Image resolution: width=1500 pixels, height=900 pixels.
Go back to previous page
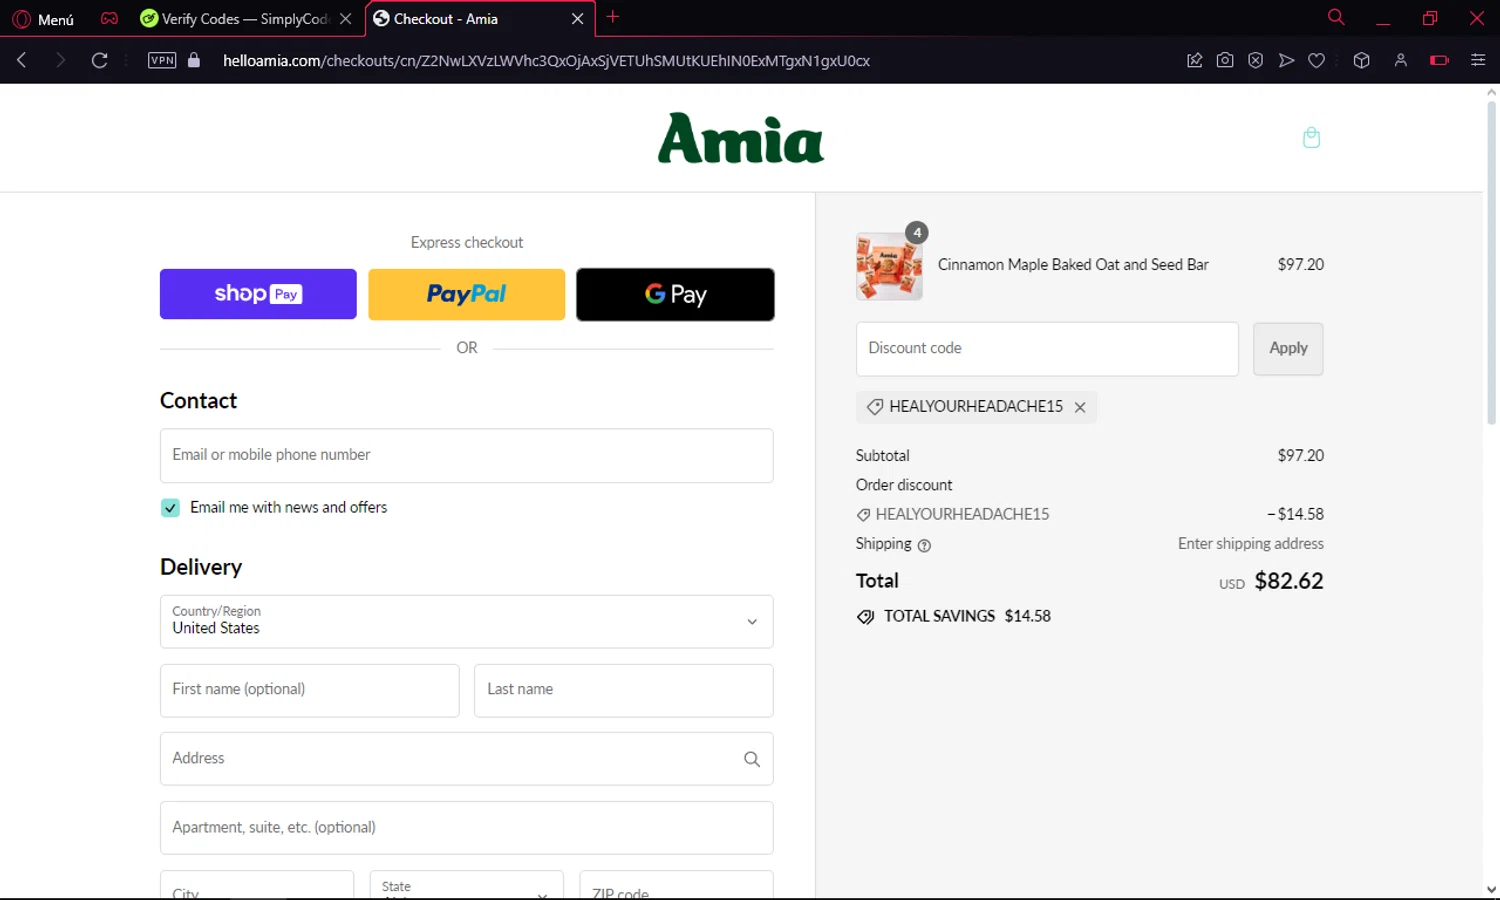click(22, 60)
